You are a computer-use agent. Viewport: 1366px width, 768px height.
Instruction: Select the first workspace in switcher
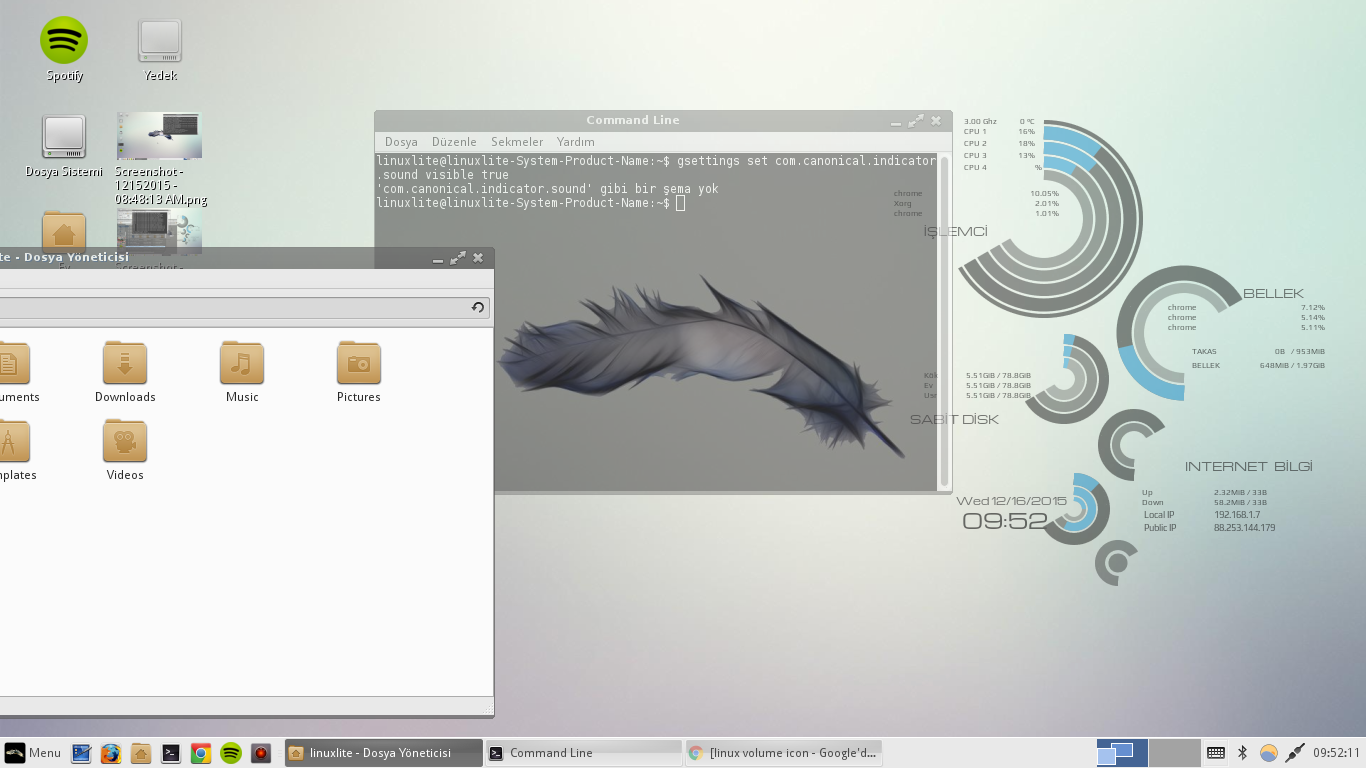pyautogui.click(x=1122, y=753)
